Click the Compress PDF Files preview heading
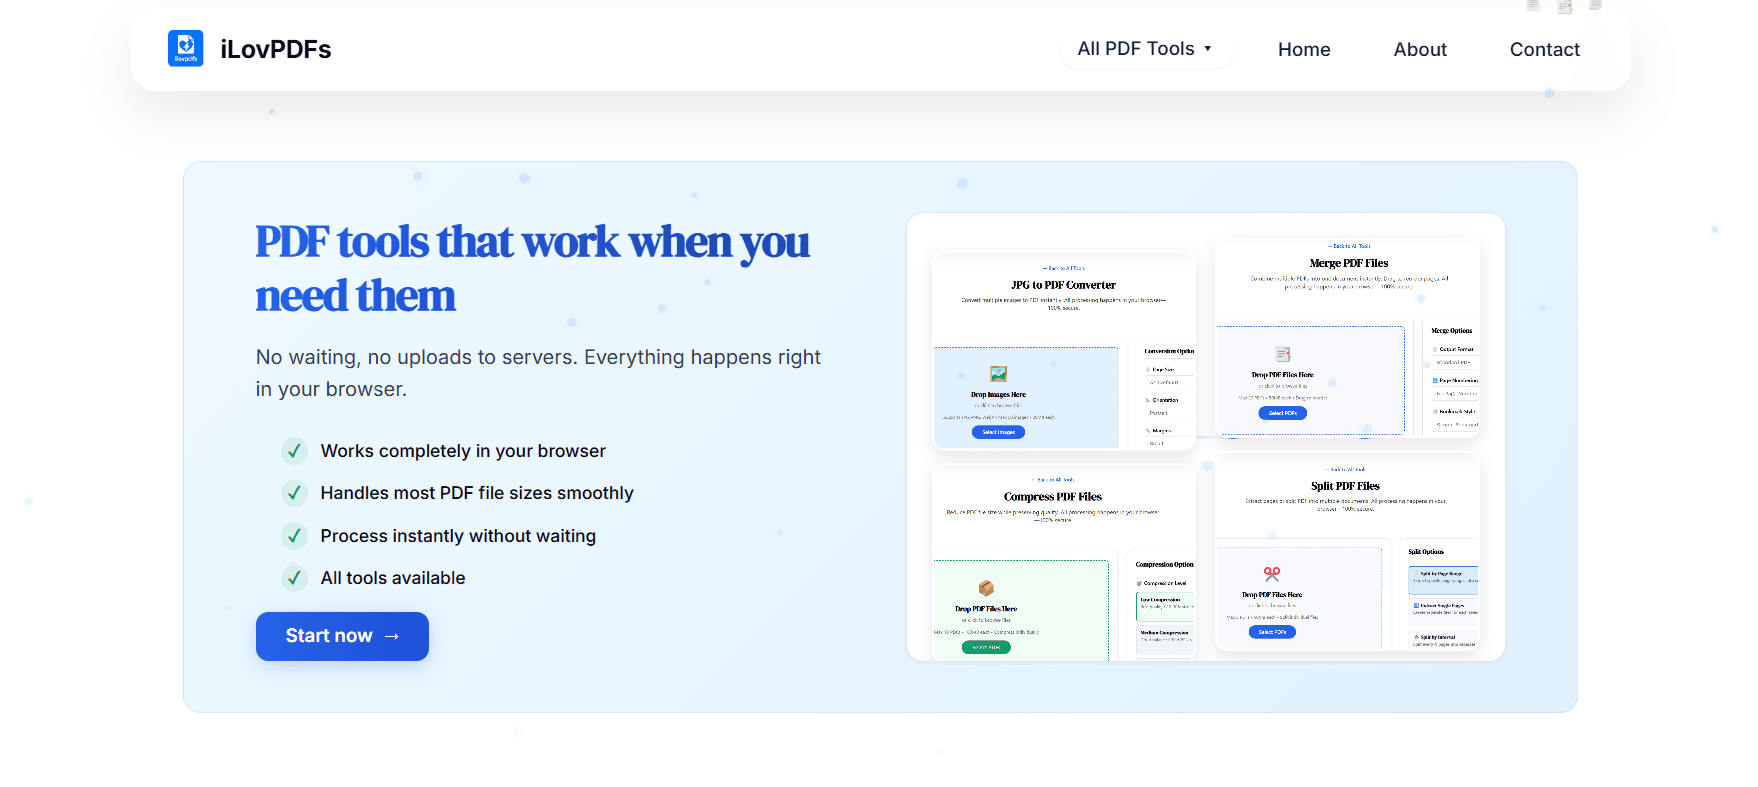This screenshot has width=1758, height=787. click(1052, 497)
